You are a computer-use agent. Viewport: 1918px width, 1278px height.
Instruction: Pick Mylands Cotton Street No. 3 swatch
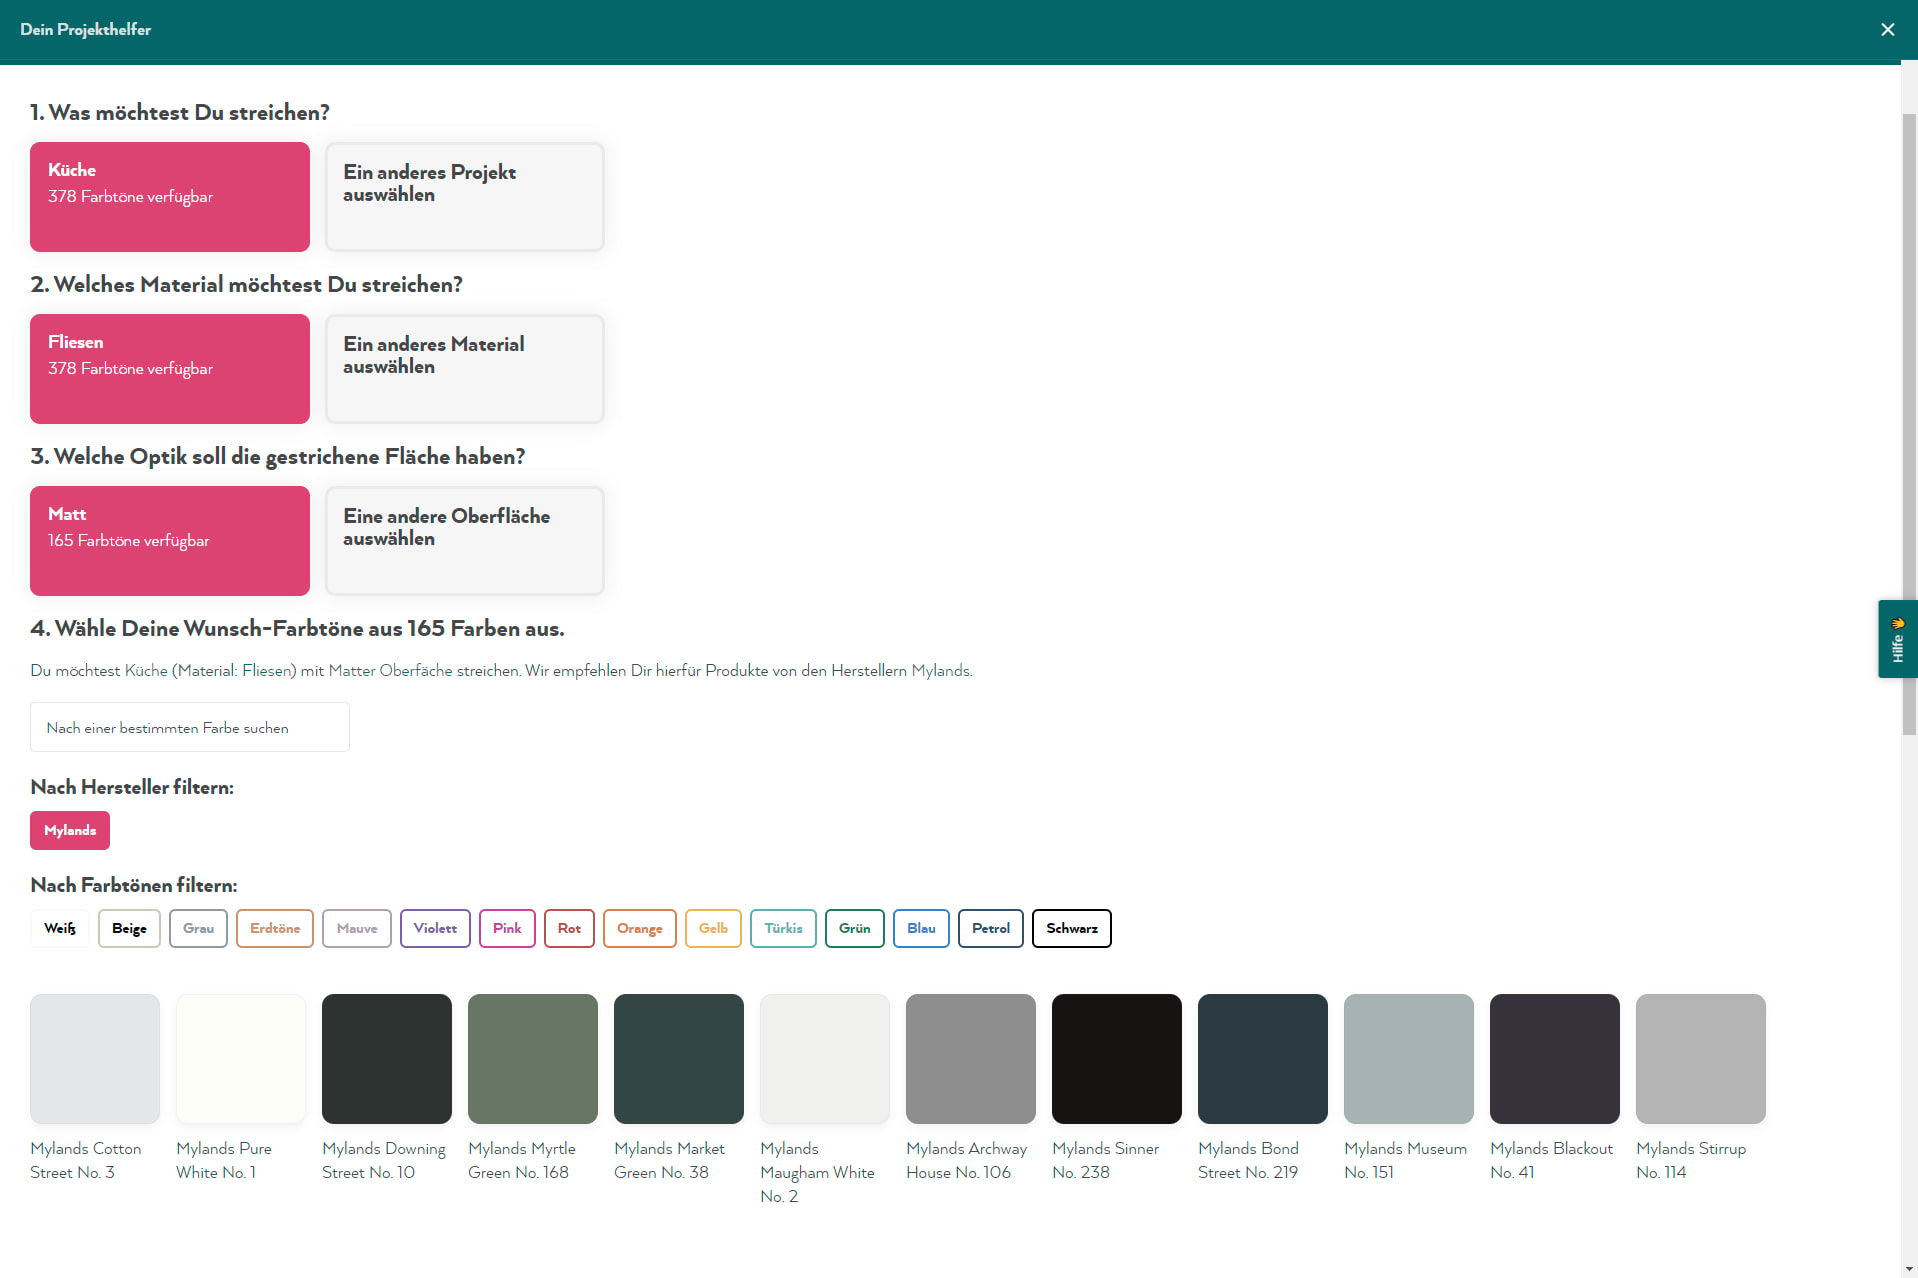click(x=95, y=1059)
